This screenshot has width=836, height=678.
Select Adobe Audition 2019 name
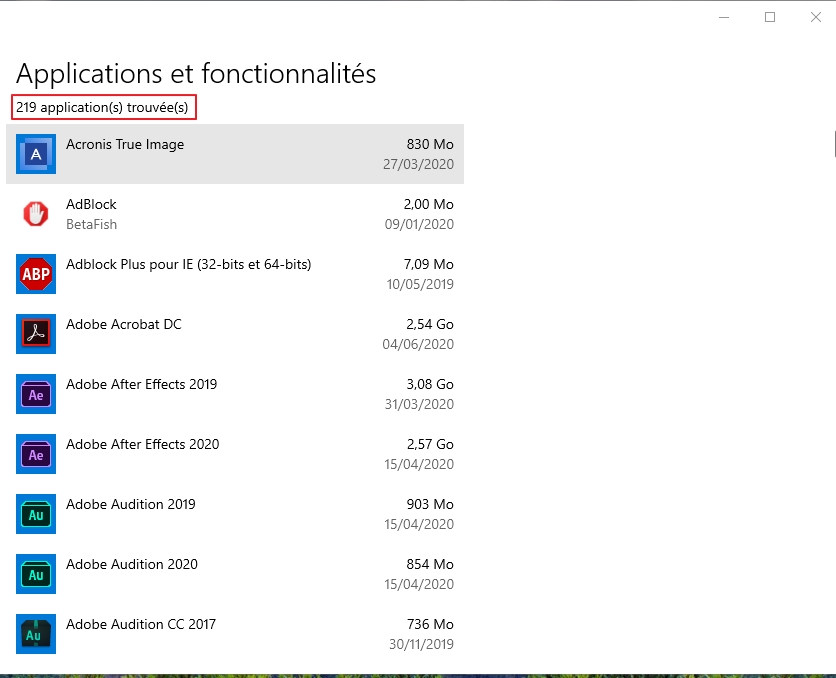click(x=131, y=504)
